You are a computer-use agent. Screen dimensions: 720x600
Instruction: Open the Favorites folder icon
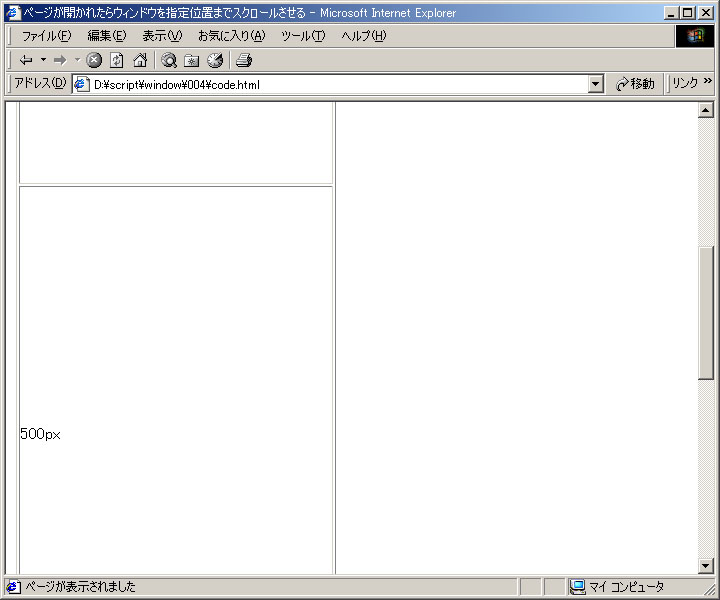click(191, 60)
